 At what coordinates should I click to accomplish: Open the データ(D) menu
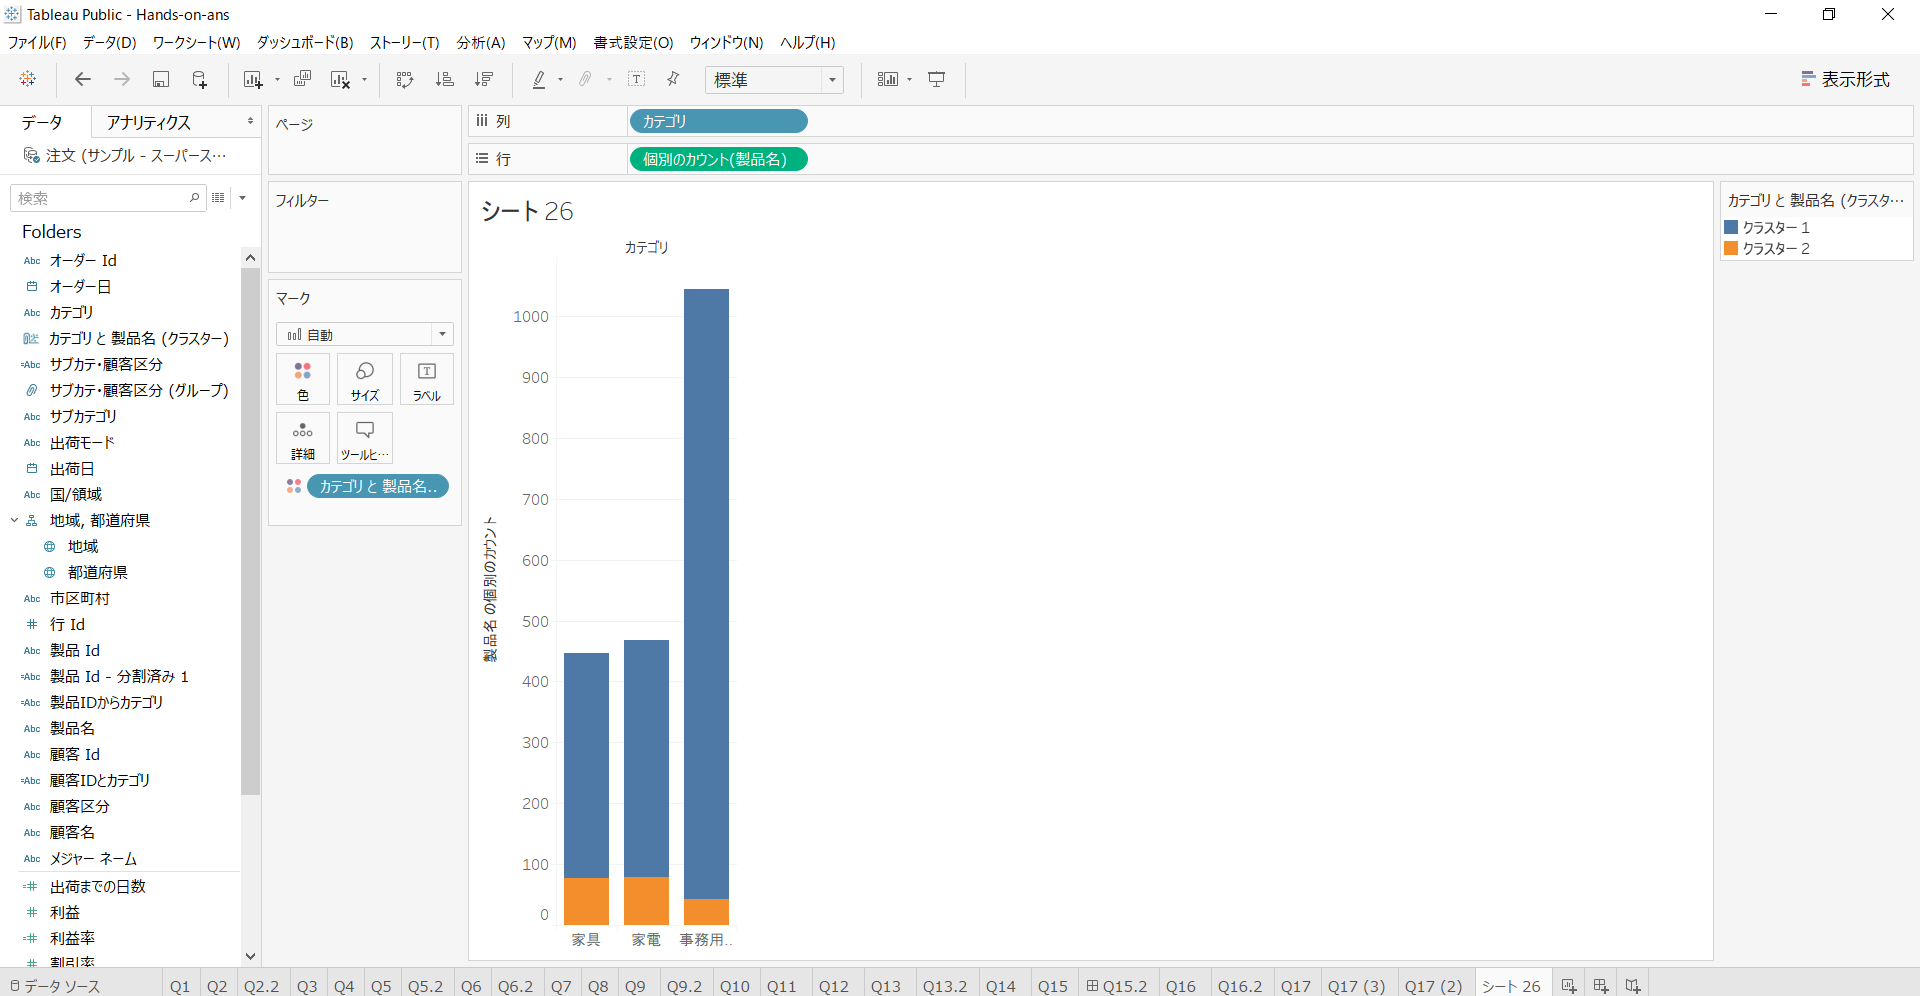[109, 42]
